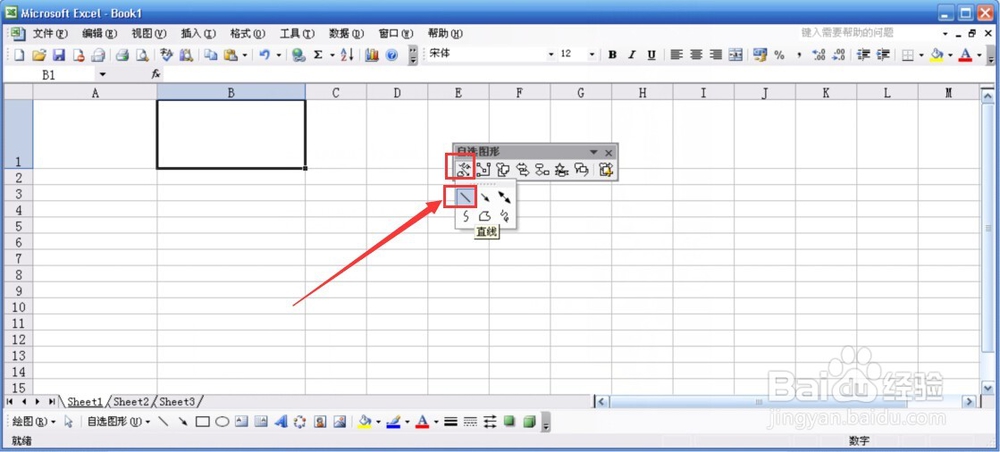Viewport: 1000px width, 452px height.
Task: Open Flowchart category in AutoShapes toolbar
Action: click(x=542, y=170)
